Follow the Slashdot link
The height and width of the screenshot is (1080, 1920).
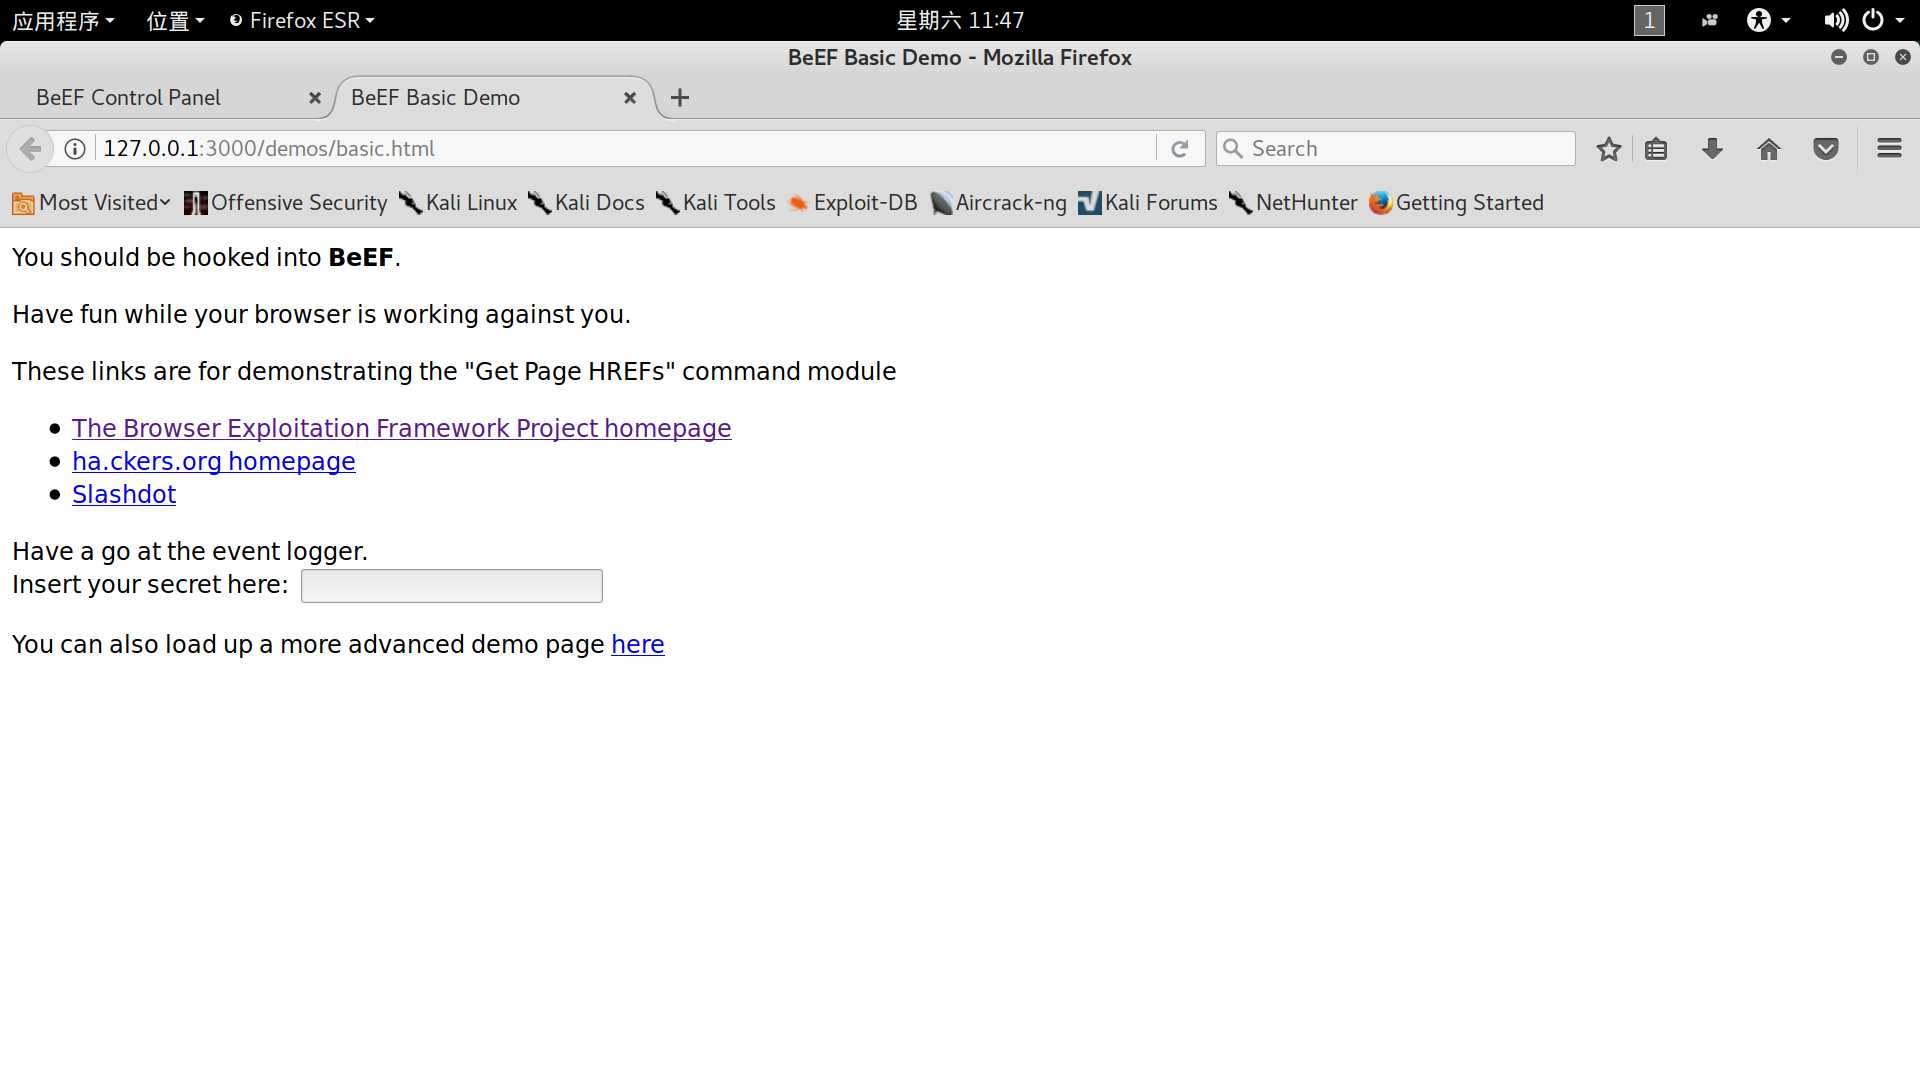[124, 494]
